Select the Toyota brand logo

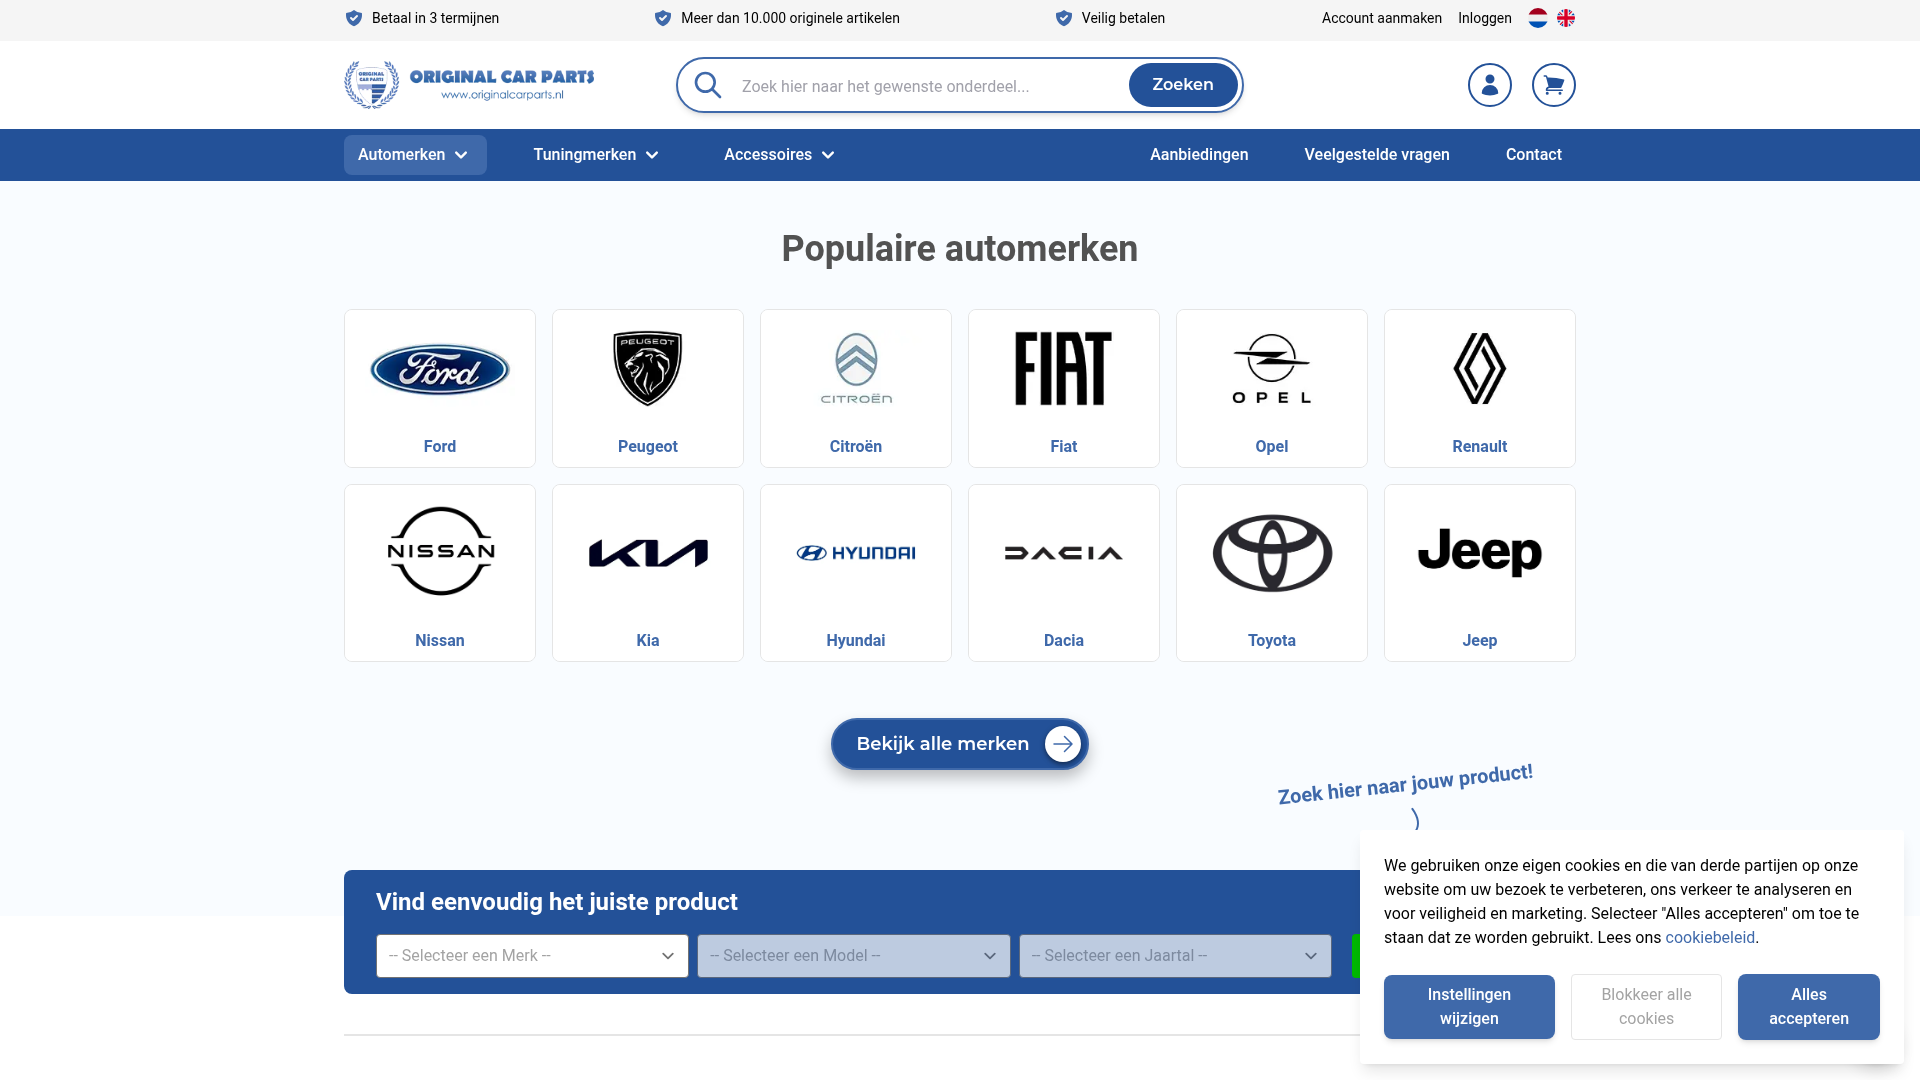pyautogui.click(x=1272, y=553)
